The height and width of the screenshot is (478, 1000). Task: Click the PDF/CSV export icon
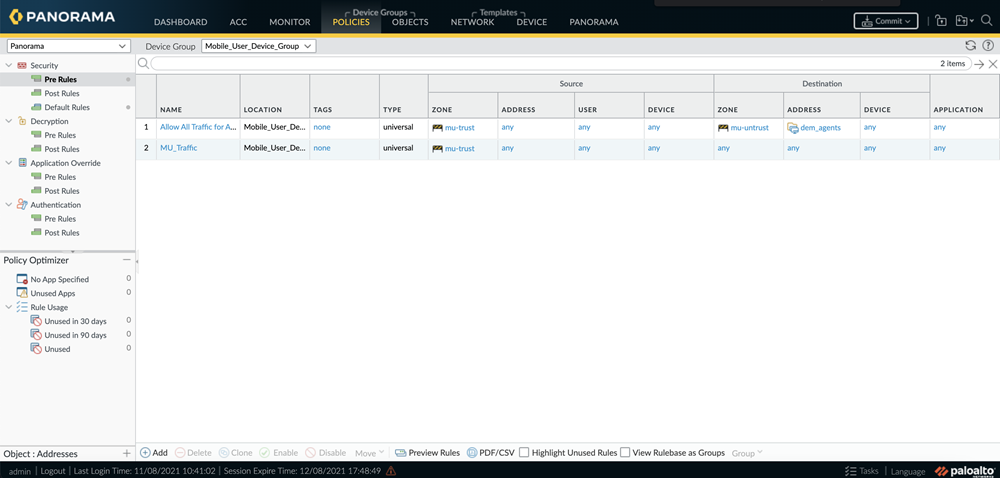point(472,453)
